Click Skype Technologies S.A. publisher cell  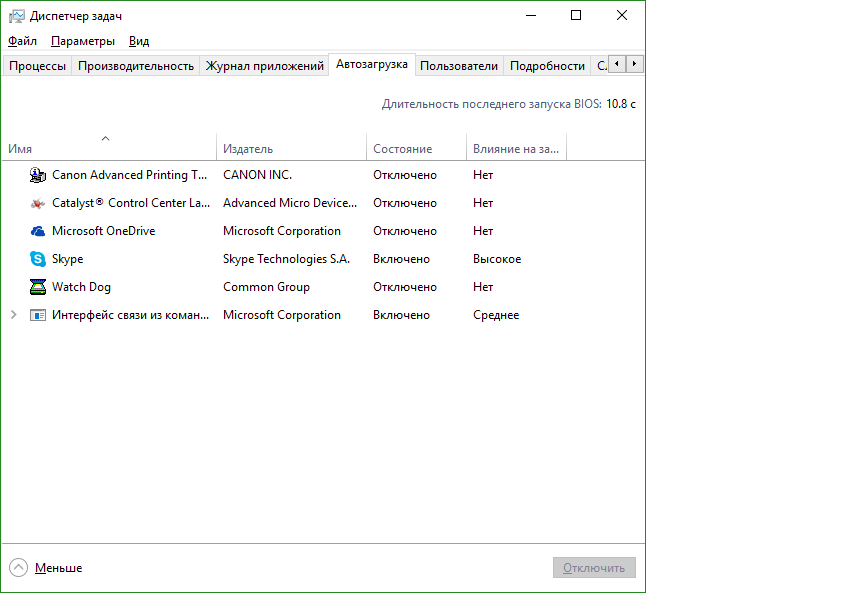click(286, 259)
